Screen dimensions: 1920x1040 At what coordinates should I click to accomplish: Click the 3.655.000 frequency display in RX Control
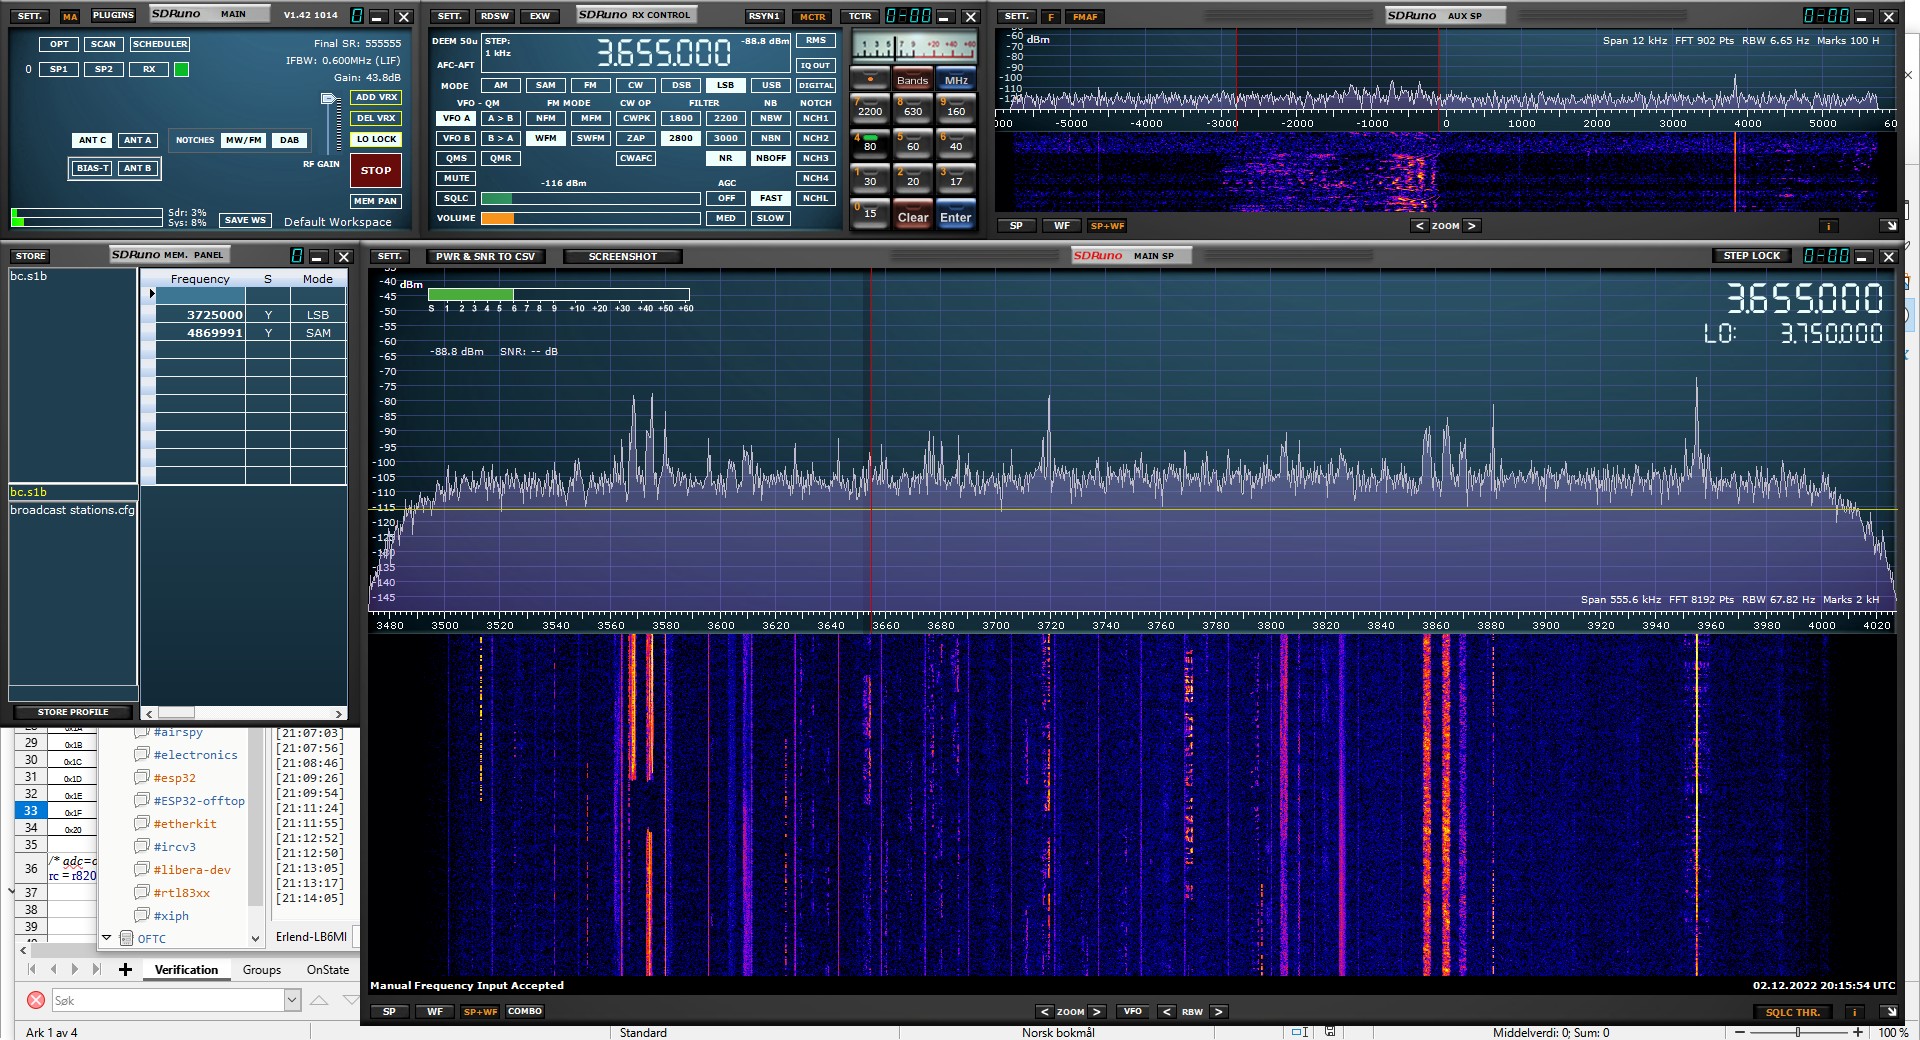pos(663,52)
